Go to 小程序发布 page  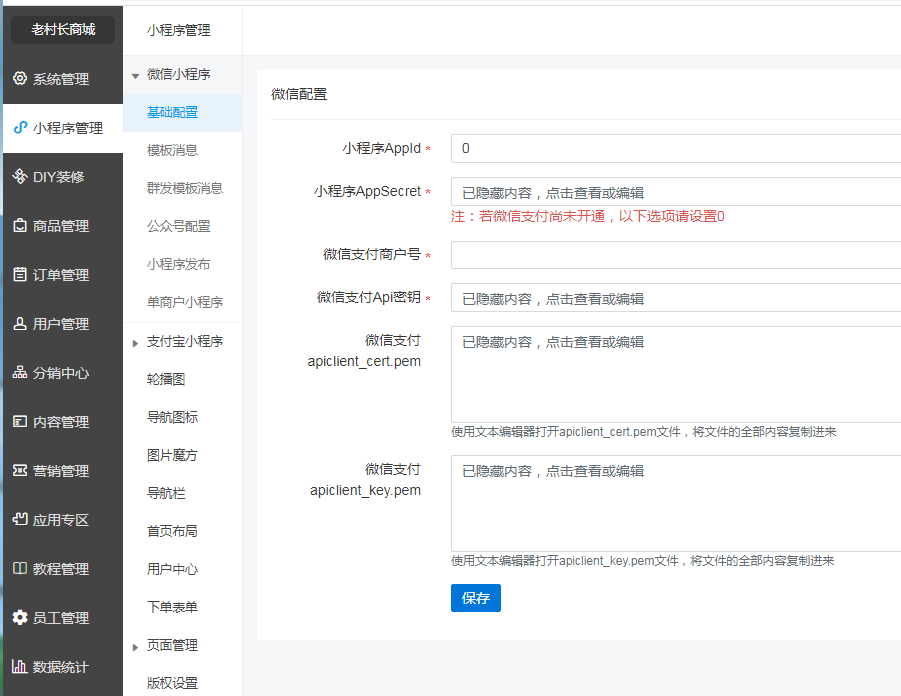178,264
